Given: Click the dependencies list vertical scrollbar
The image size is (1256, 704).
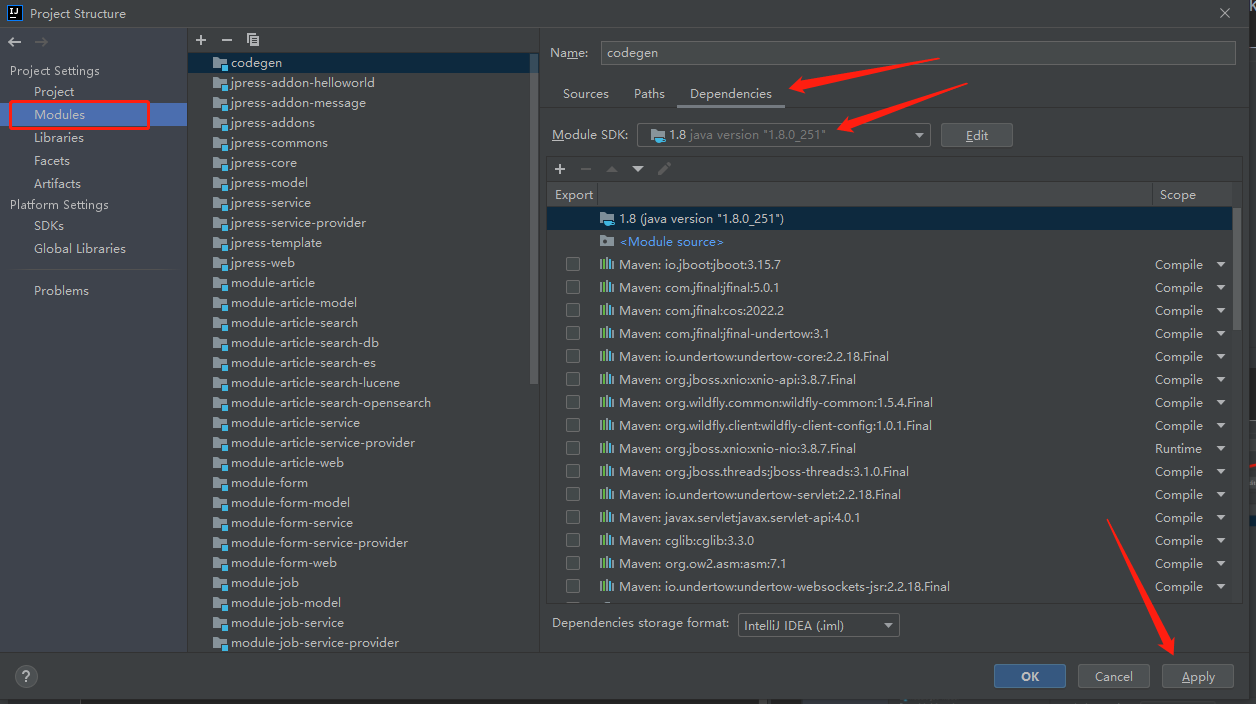Looking at the screenshot, I should point(1238,268).
